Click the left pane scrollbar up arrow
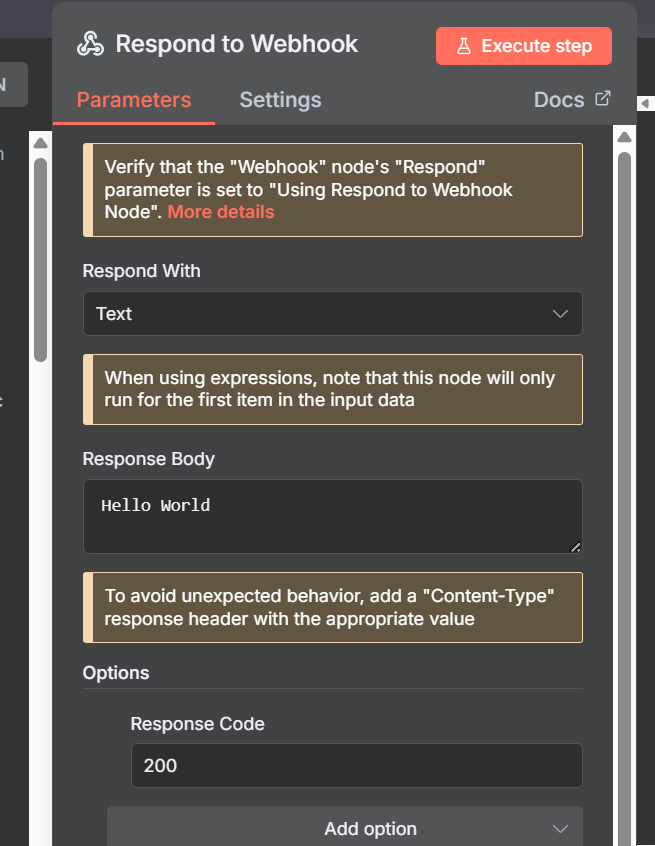 [40, 144]
